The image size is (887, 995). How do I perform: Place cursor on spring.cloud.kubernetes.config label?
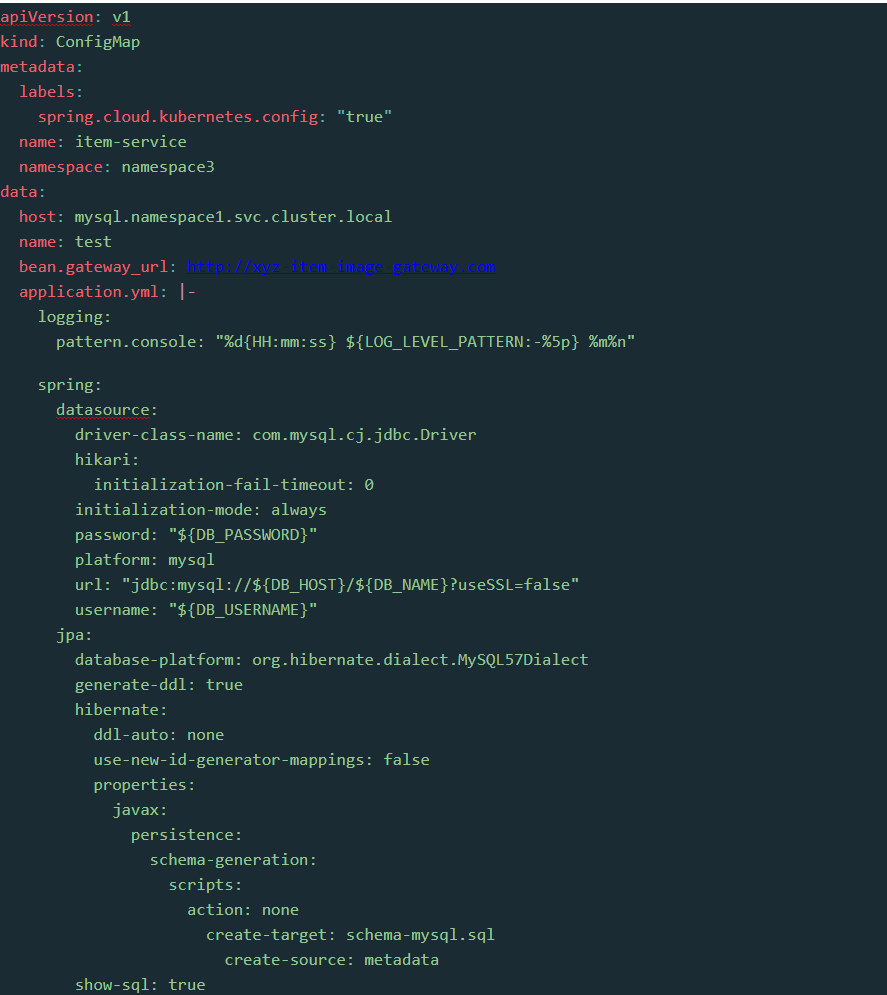pos(178,117)
